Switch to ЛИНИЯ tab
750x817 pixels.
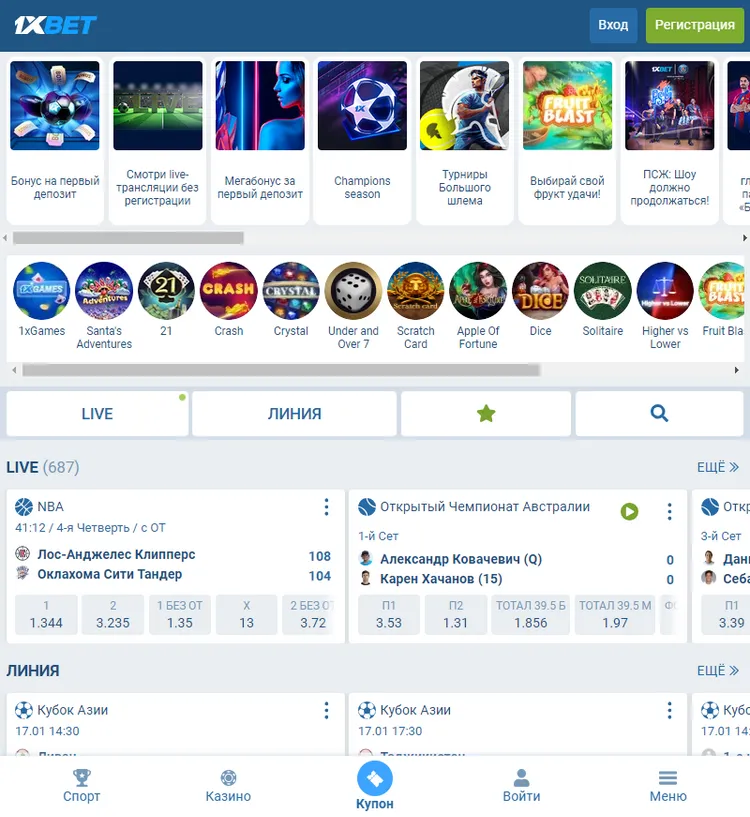tap(294, 414)
